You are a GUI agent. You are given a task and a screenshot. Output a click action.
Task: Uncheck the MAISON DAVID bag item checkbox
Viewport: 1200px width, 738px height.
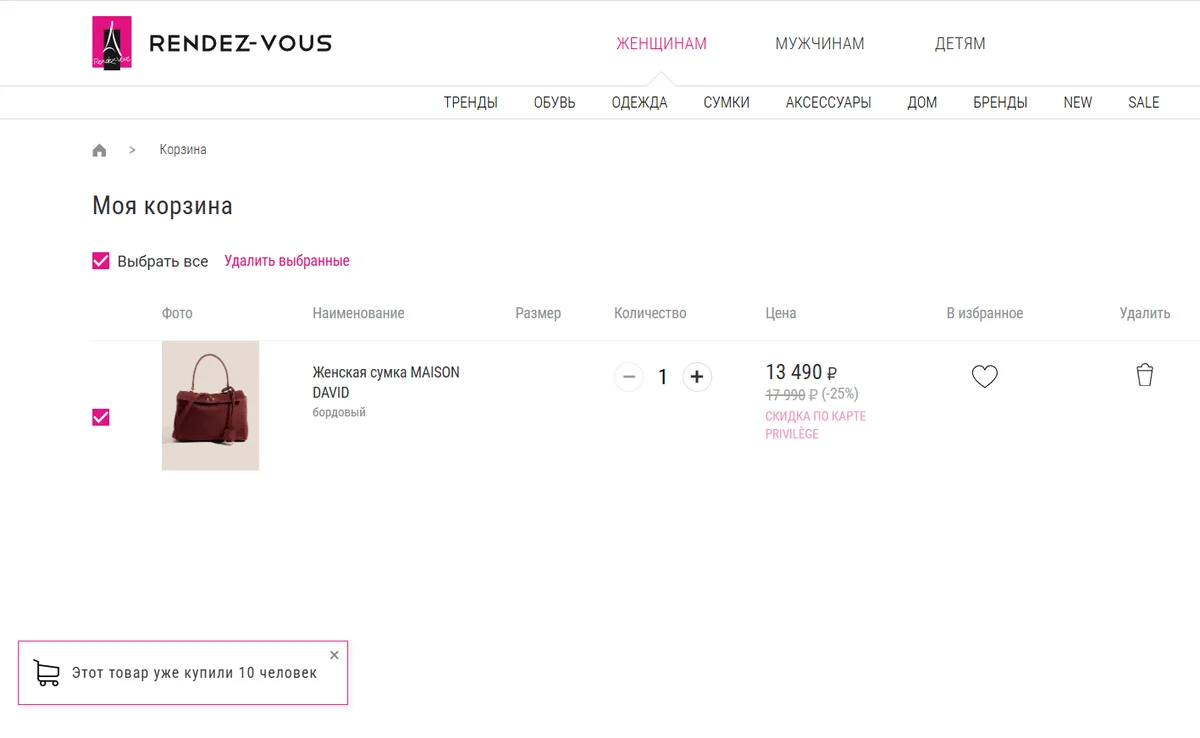point(101,417)
